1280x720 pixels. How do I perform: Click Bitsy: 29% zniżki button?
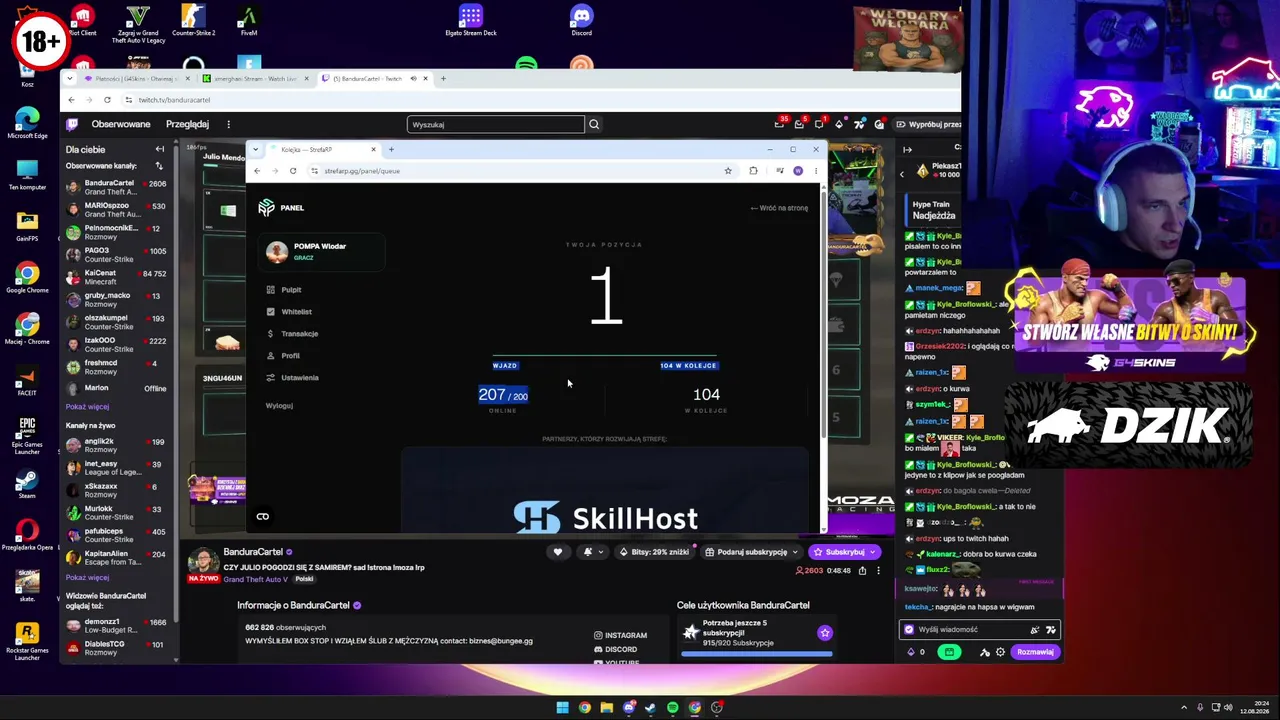655,552
